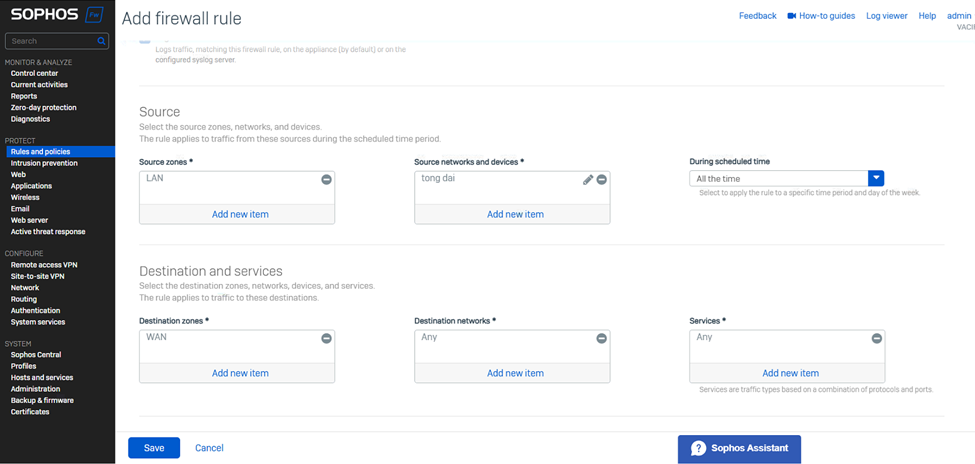Remove WAN from Destination zones
Screen dimensions: 975x464
point(326,339)
